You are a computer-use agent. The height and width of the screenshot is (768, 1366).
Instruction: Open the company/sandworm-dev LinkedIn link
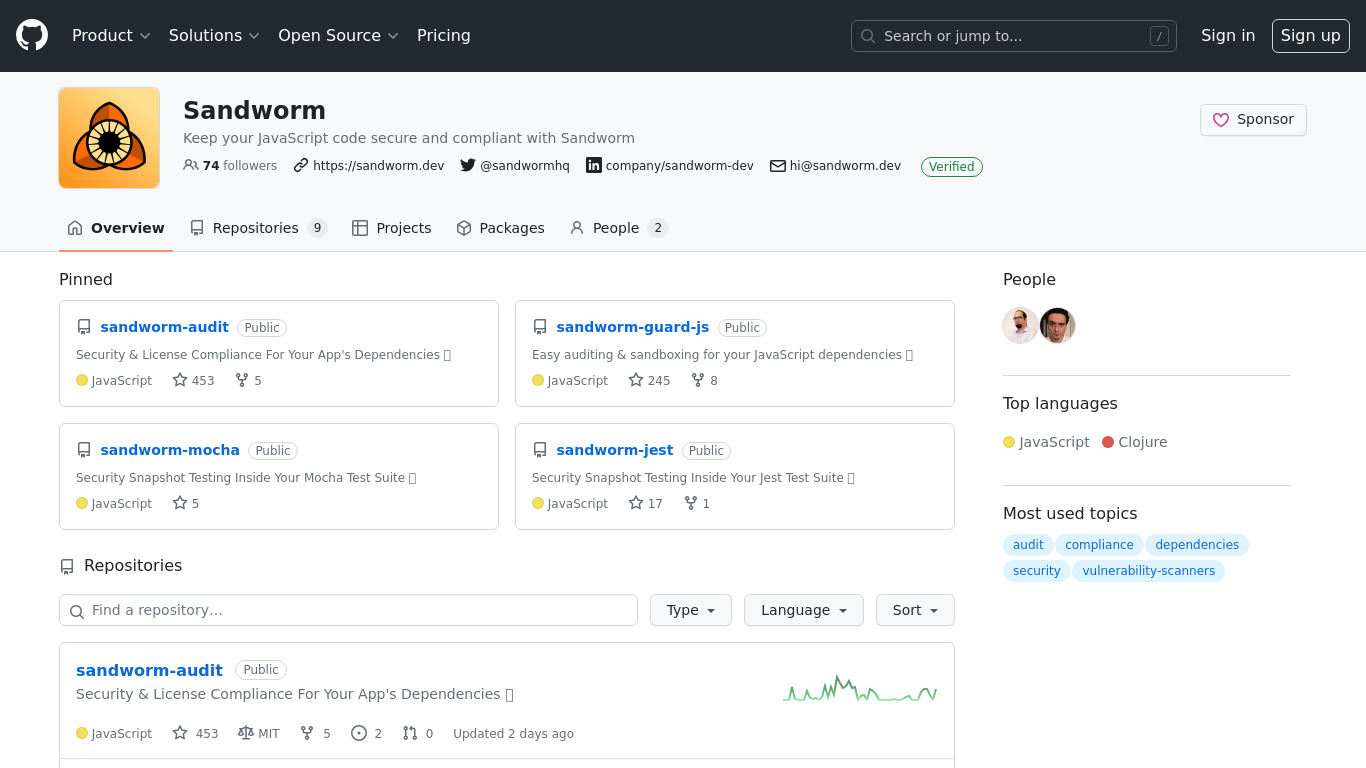(x=679, y=166)
